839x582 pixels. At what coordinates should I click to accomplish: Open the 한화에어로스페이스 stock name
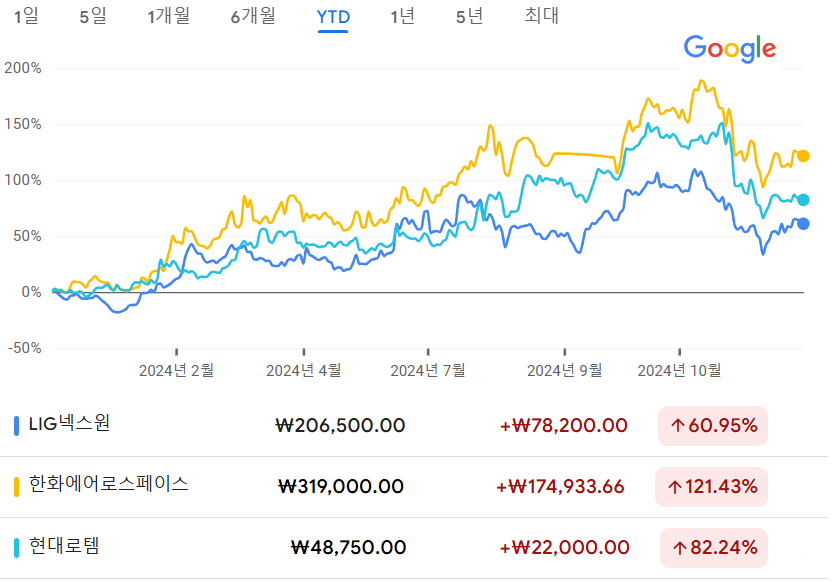tap(109, 484)
